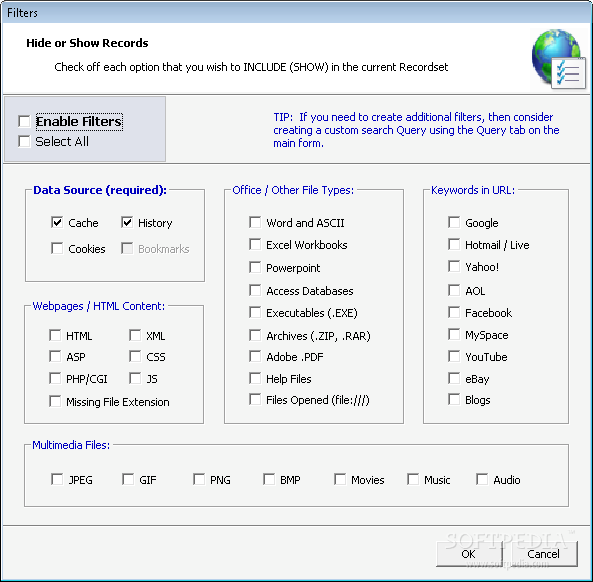Enable the Enable Filters checkbox
This screenshot has width=593, height=582.
click(x=24, y=122)
